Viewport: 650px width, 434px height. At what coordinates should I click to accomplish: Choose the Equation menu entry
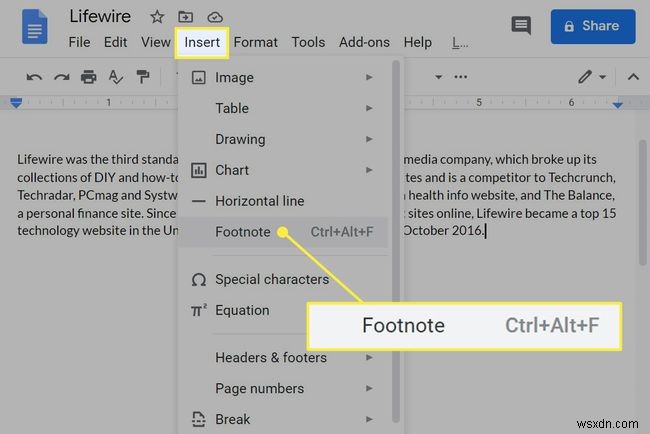tap(243, 310)
